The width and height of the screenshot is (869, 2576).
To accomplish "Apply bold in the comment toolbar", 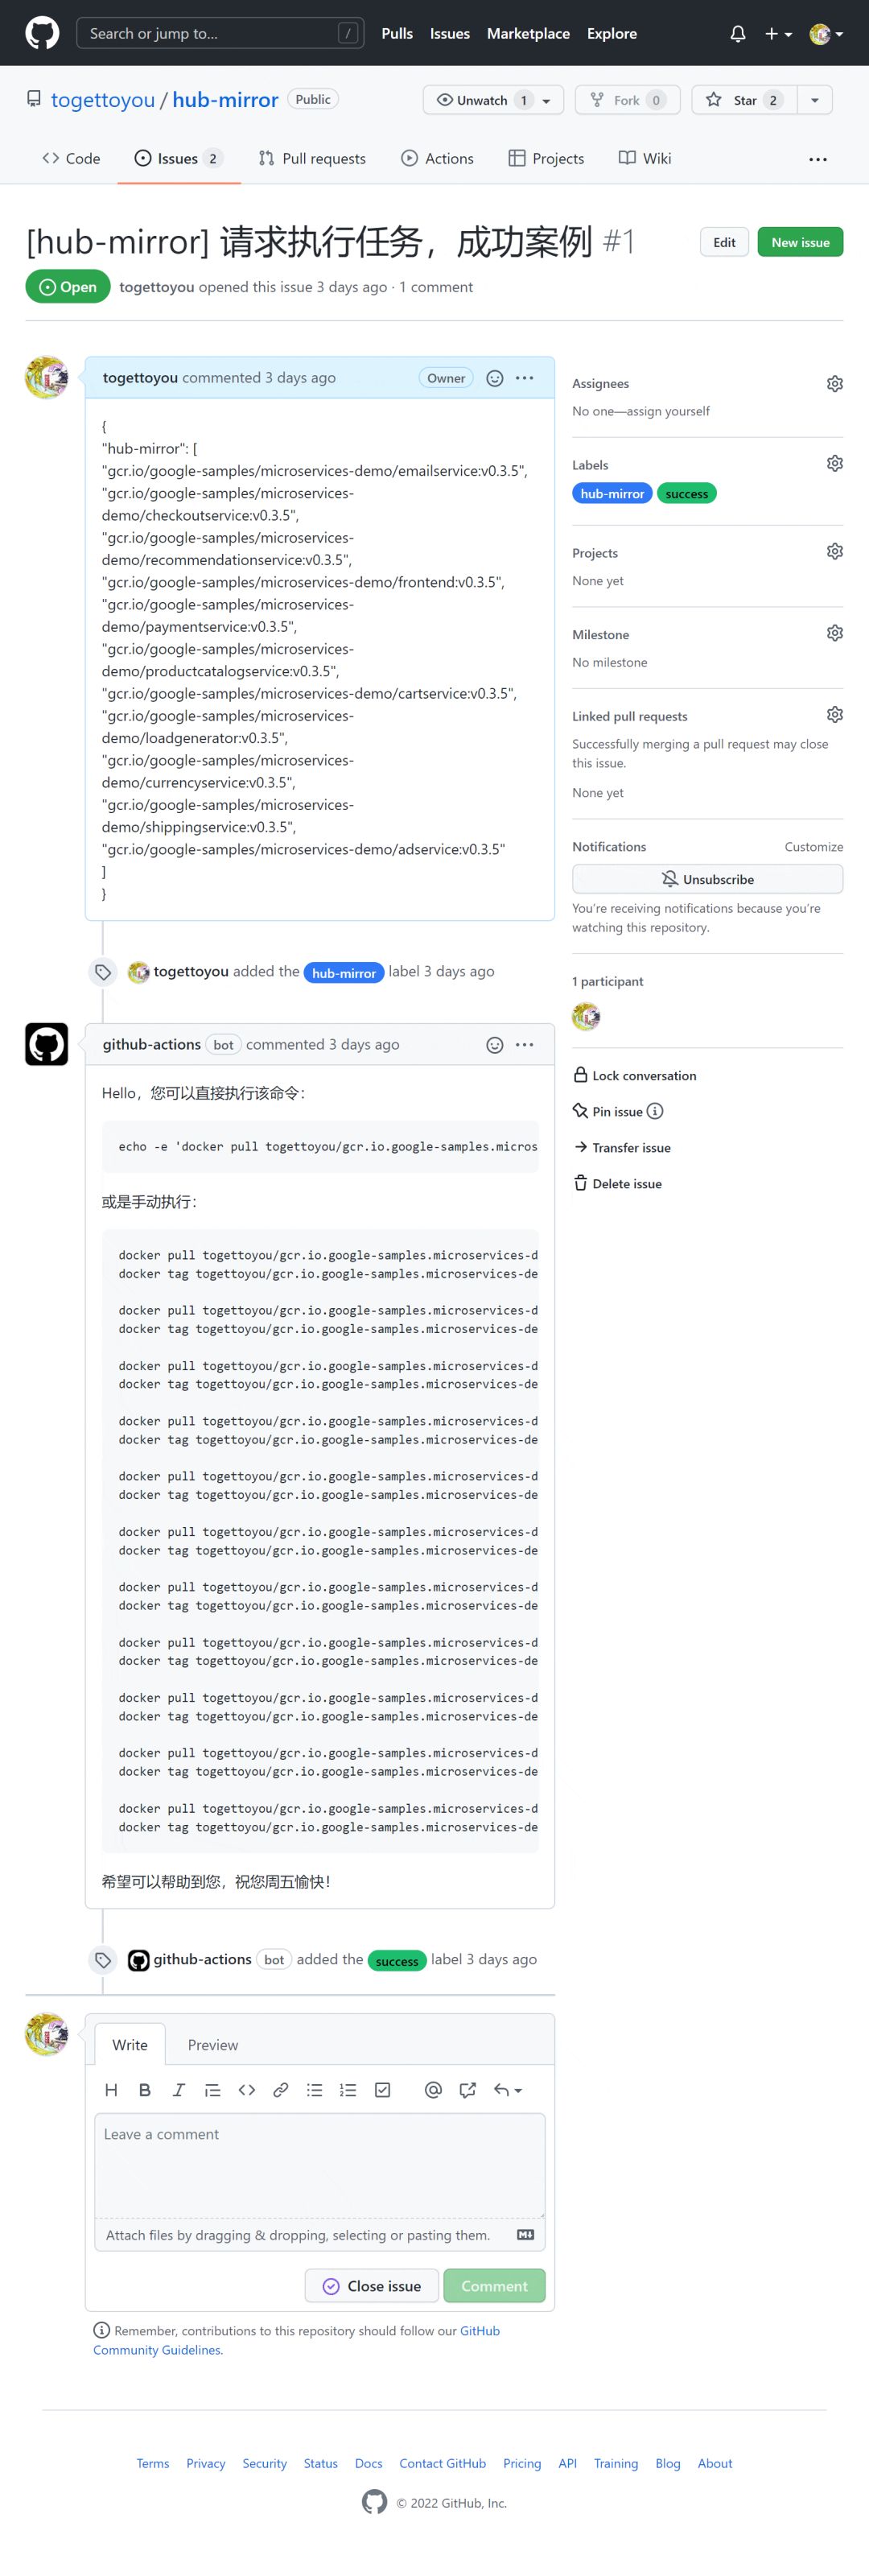I will click(x=145, y=2089).
